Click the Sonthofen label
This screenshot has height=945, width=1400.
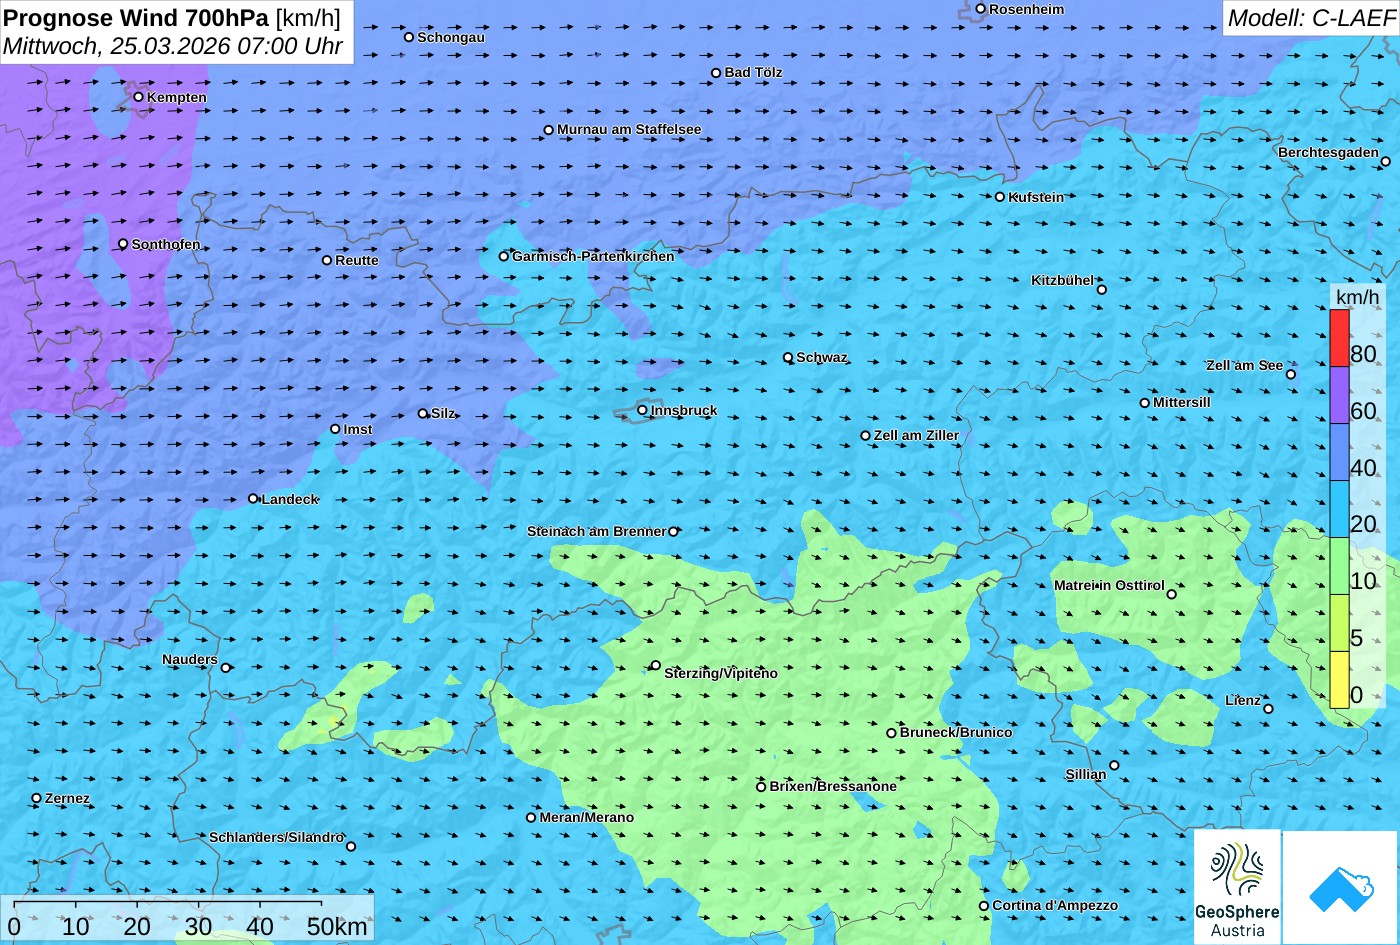click(x=166, y=244)
